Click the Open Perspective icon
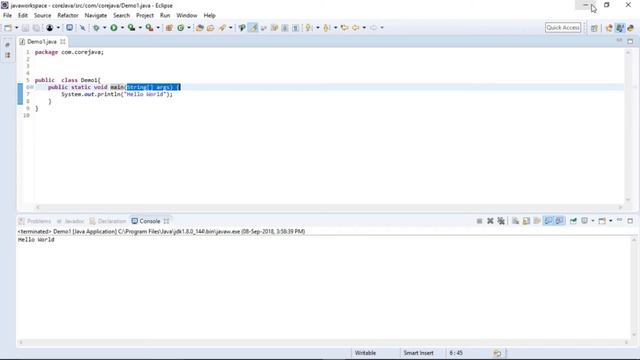The height and width of the screenshot is (360, 640). pos(594,28)
